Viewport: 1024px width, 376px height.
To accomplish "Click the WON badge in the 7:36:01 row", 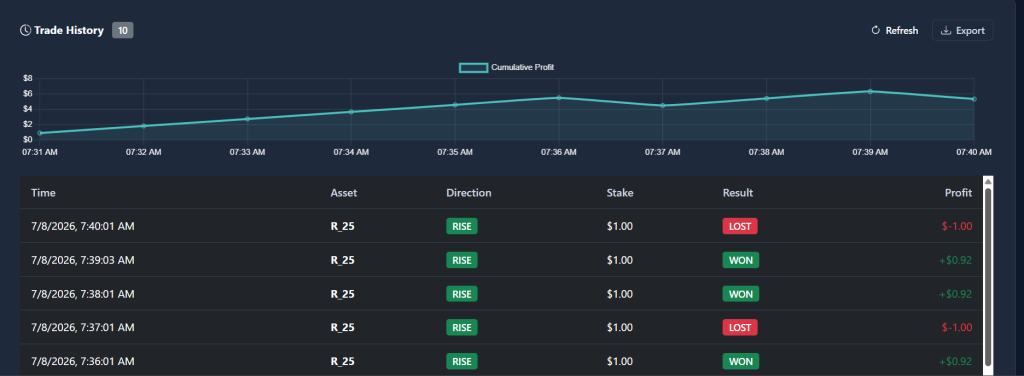I will (741, 361).
